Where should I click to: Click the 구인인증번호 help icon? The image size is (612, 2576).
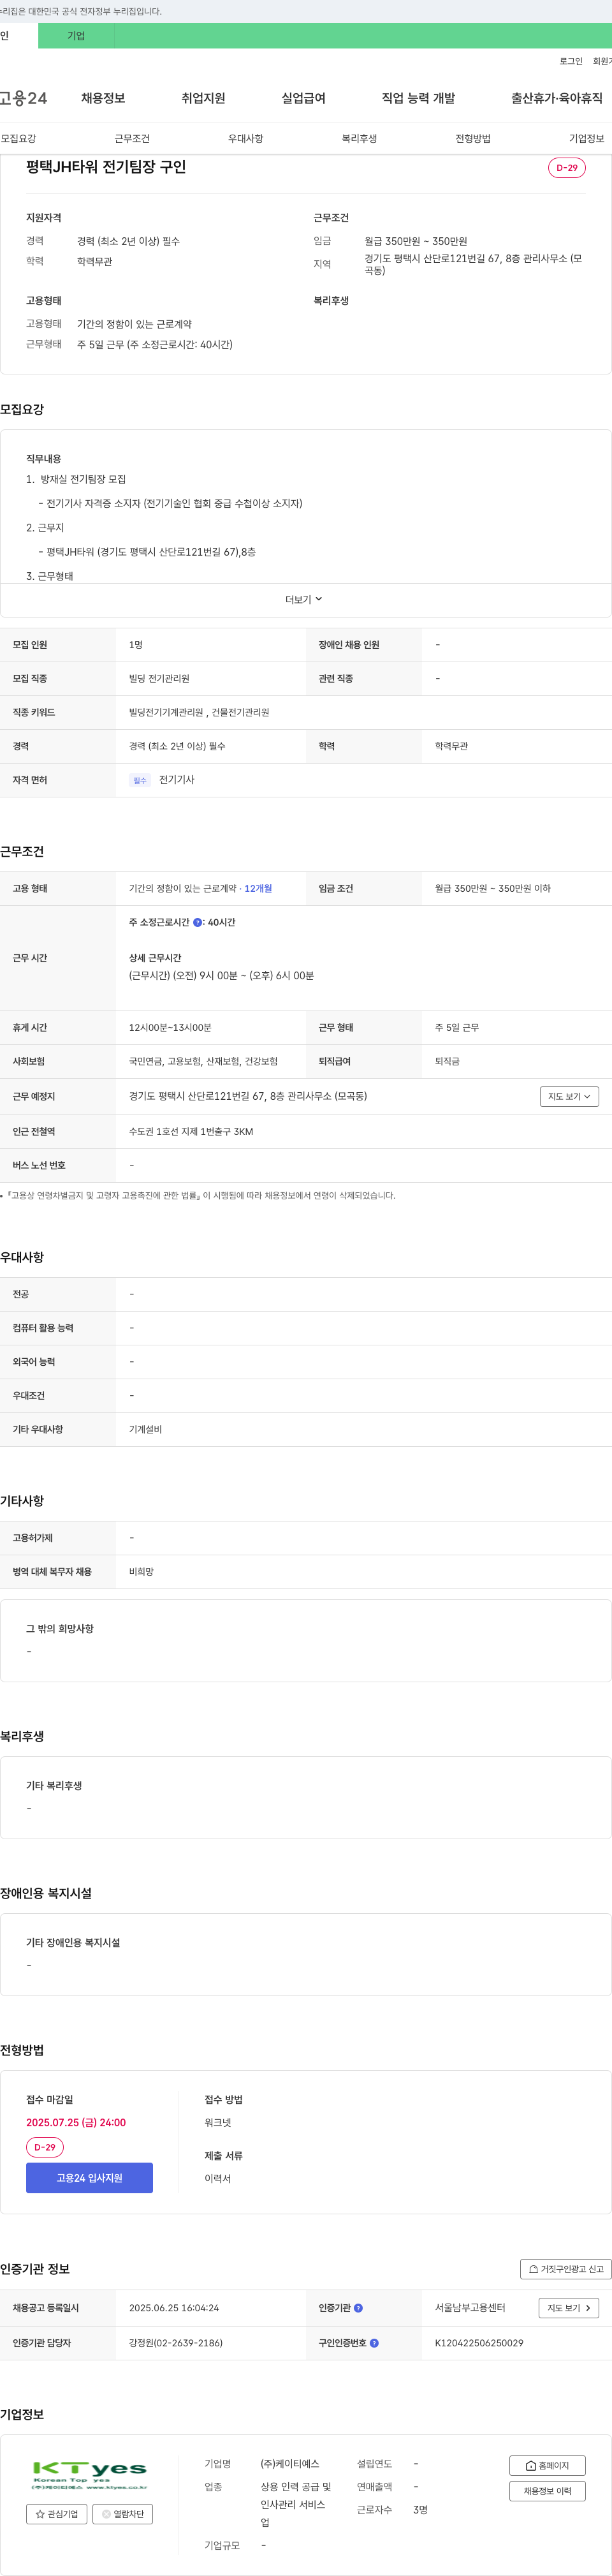[374, 2343]
